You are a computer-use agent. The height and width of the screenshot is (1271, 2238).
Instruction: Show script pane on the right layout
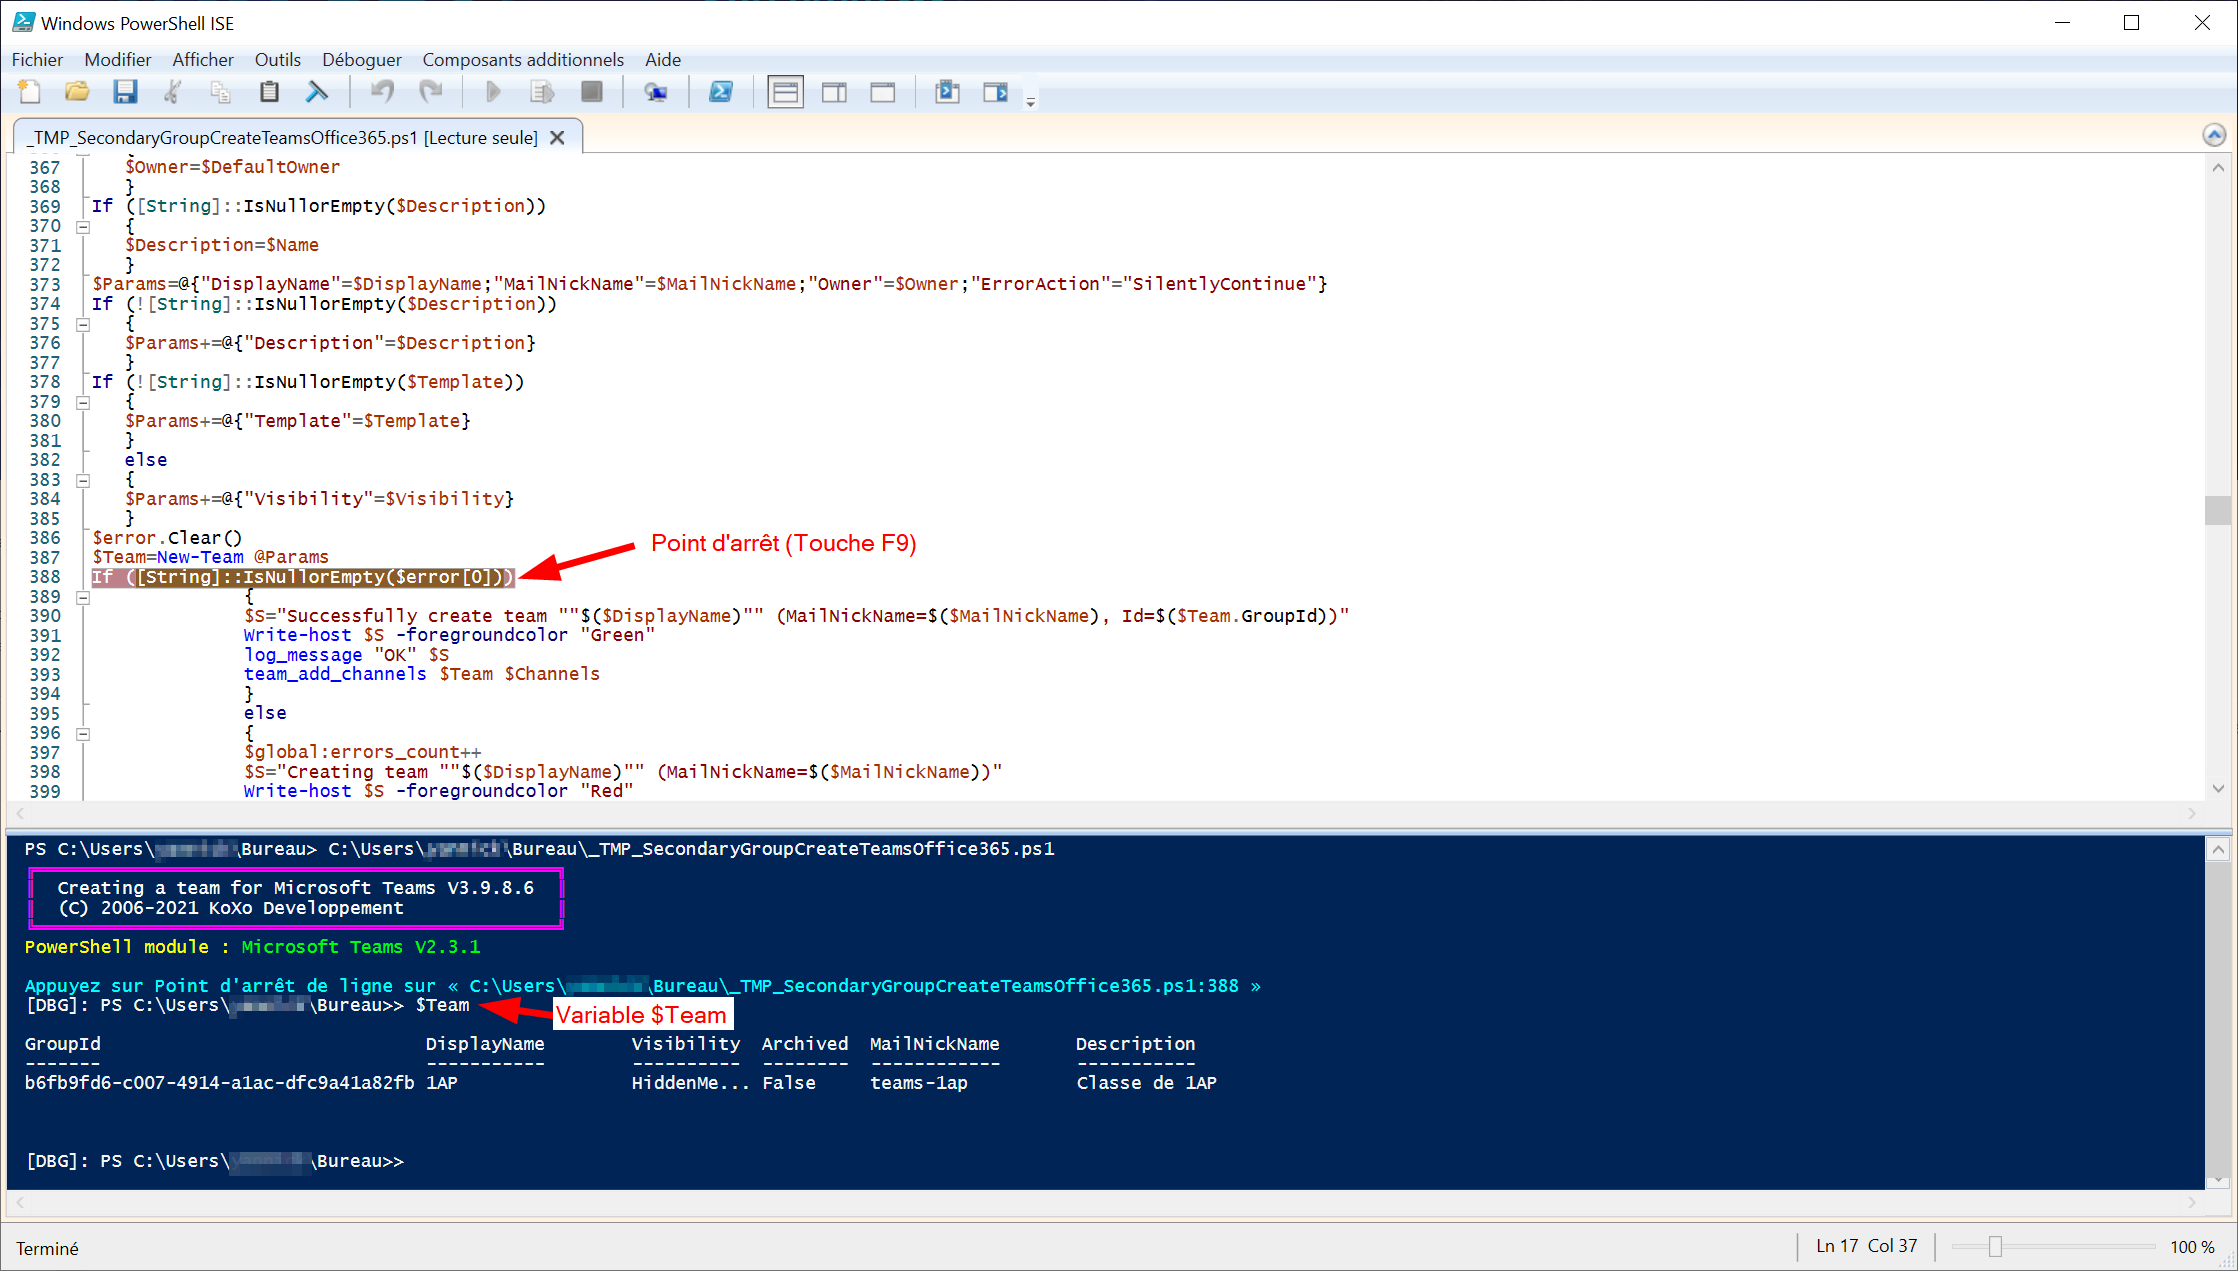pos(834,92)
